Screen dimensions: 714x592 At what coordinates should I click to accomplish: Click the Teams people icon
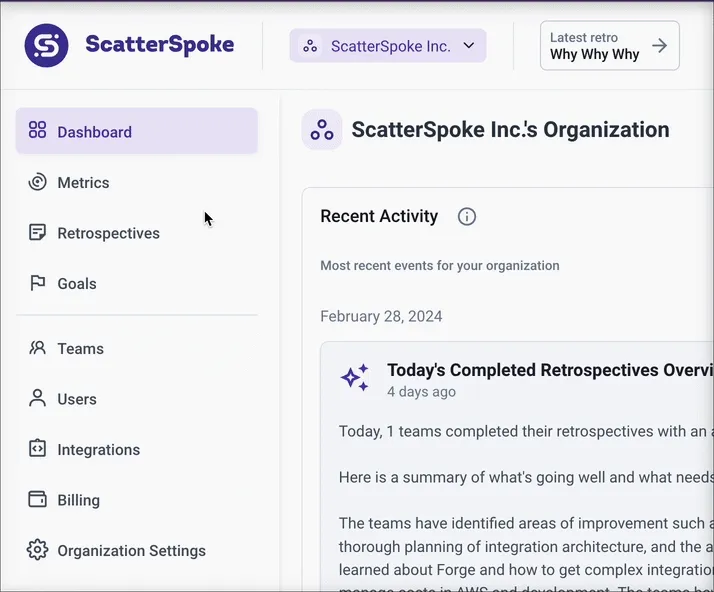pyautogui.click(x=37, y=348)
